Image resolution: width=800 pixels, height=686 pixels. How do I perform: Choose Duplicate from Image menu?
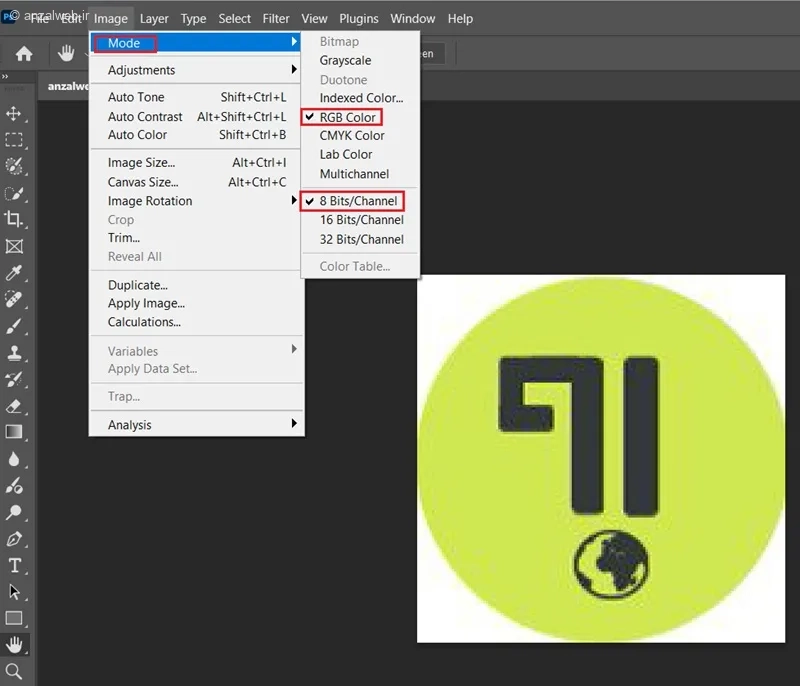coord(196,285)
